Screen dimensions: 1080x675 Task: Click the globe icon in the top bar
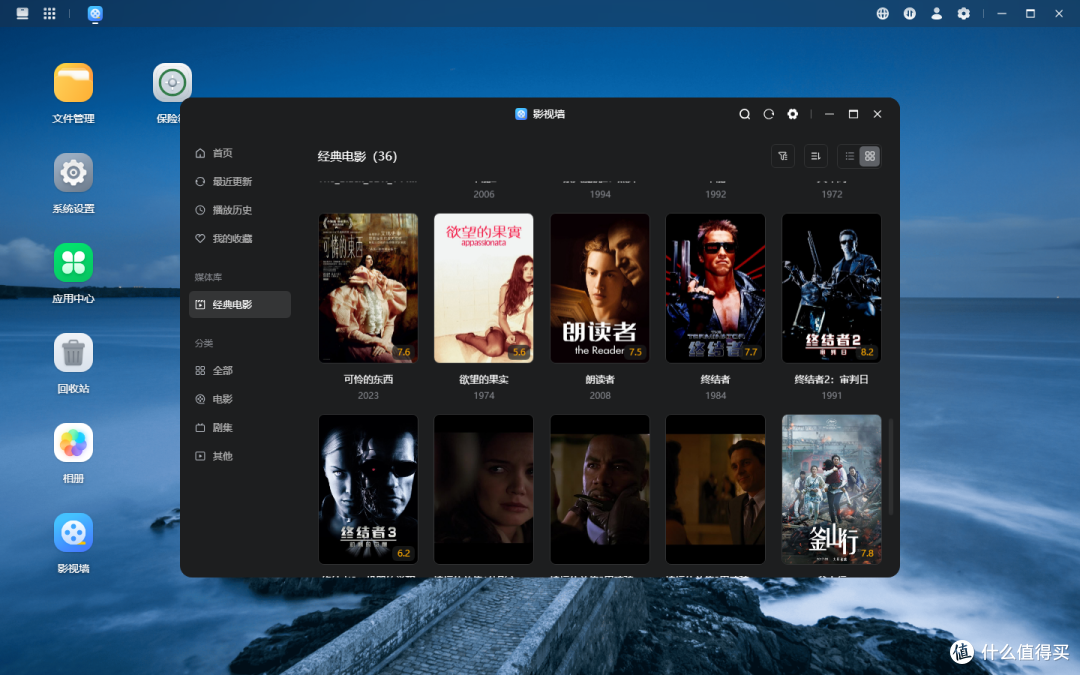(882, 14)
